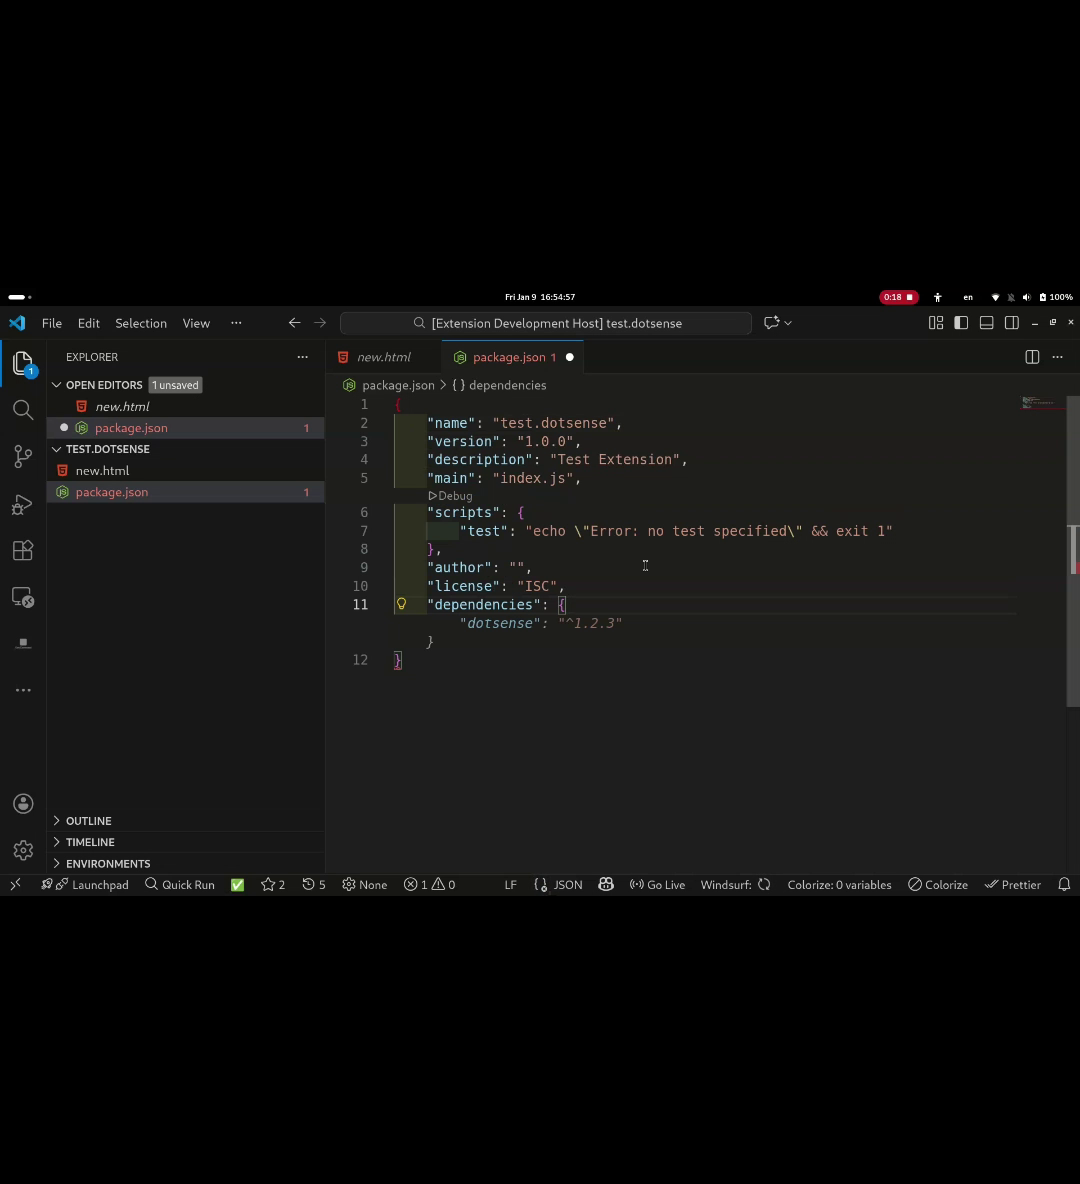The image size is (1080, 1184).
Task: Collapse the OPEN EDITORS section
Action: click(57, 384)
